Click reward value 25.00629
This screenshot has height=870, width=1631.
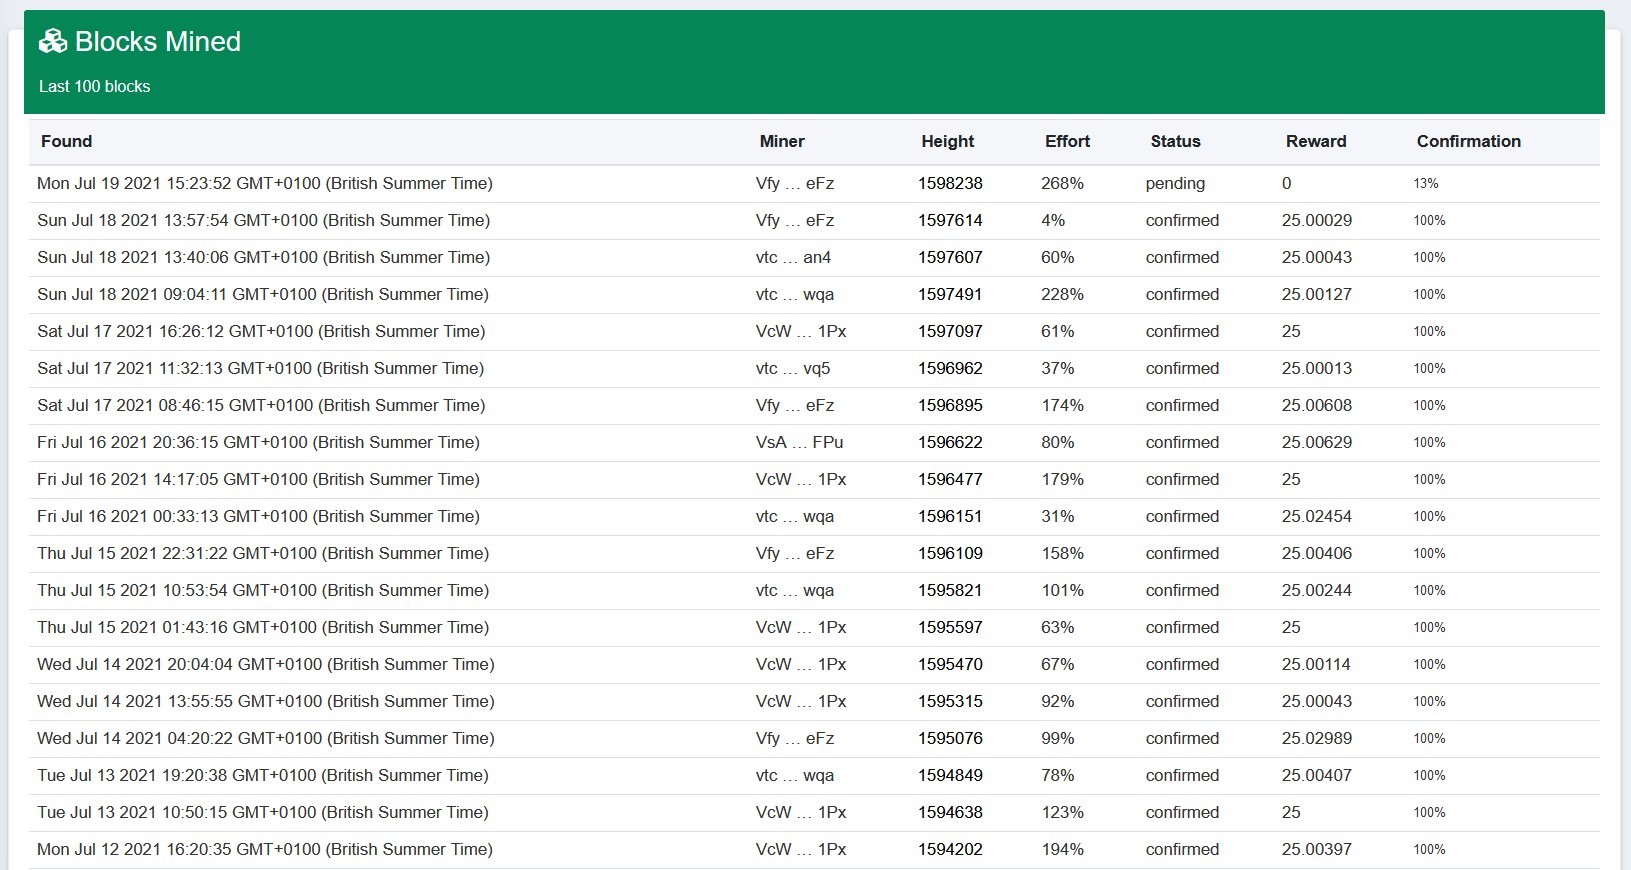click(1316, 442)
